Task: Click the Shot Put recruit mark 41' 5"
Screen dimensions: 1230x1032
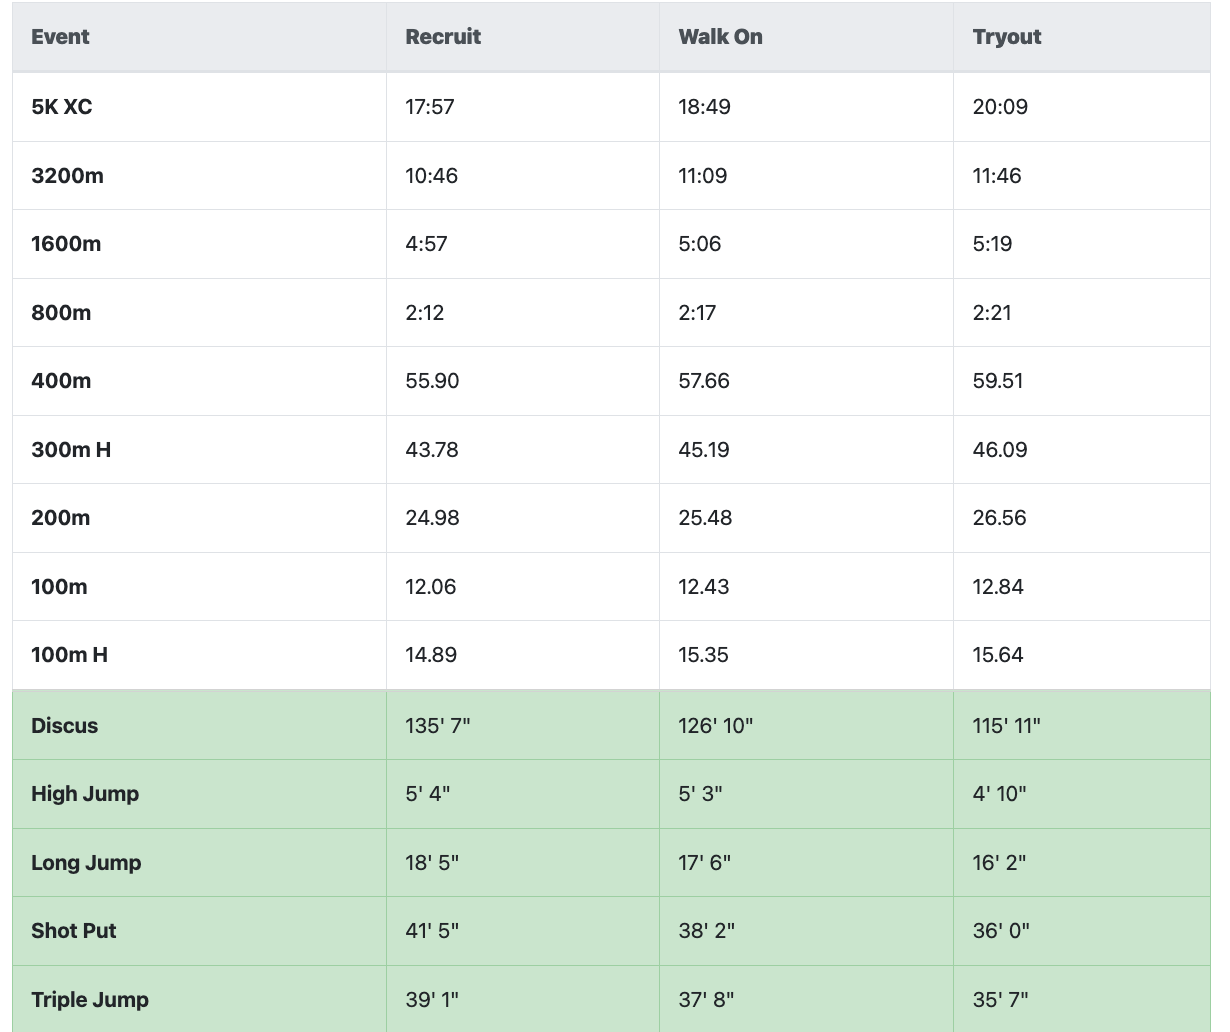Action: (x=432, y=931)
